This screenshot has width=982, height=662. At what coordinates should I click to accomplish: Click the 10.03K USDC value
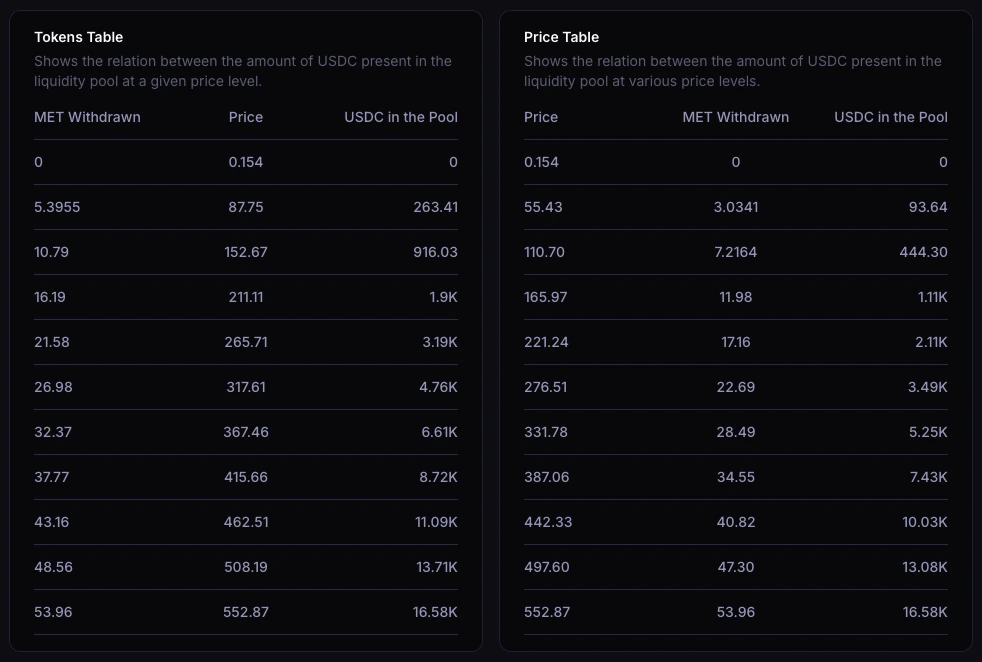pyautogui.click(x=924, y=523)
